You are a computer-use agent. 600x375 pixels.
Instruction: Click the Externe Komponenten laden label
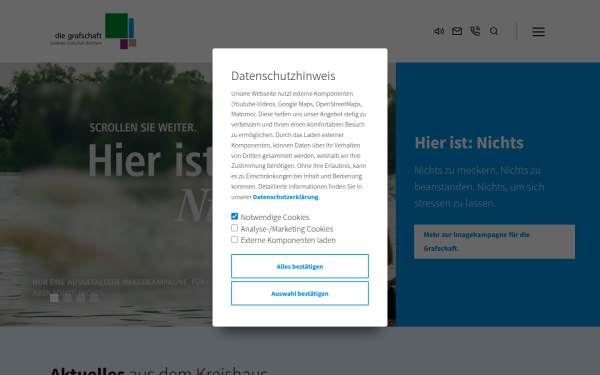288,240
